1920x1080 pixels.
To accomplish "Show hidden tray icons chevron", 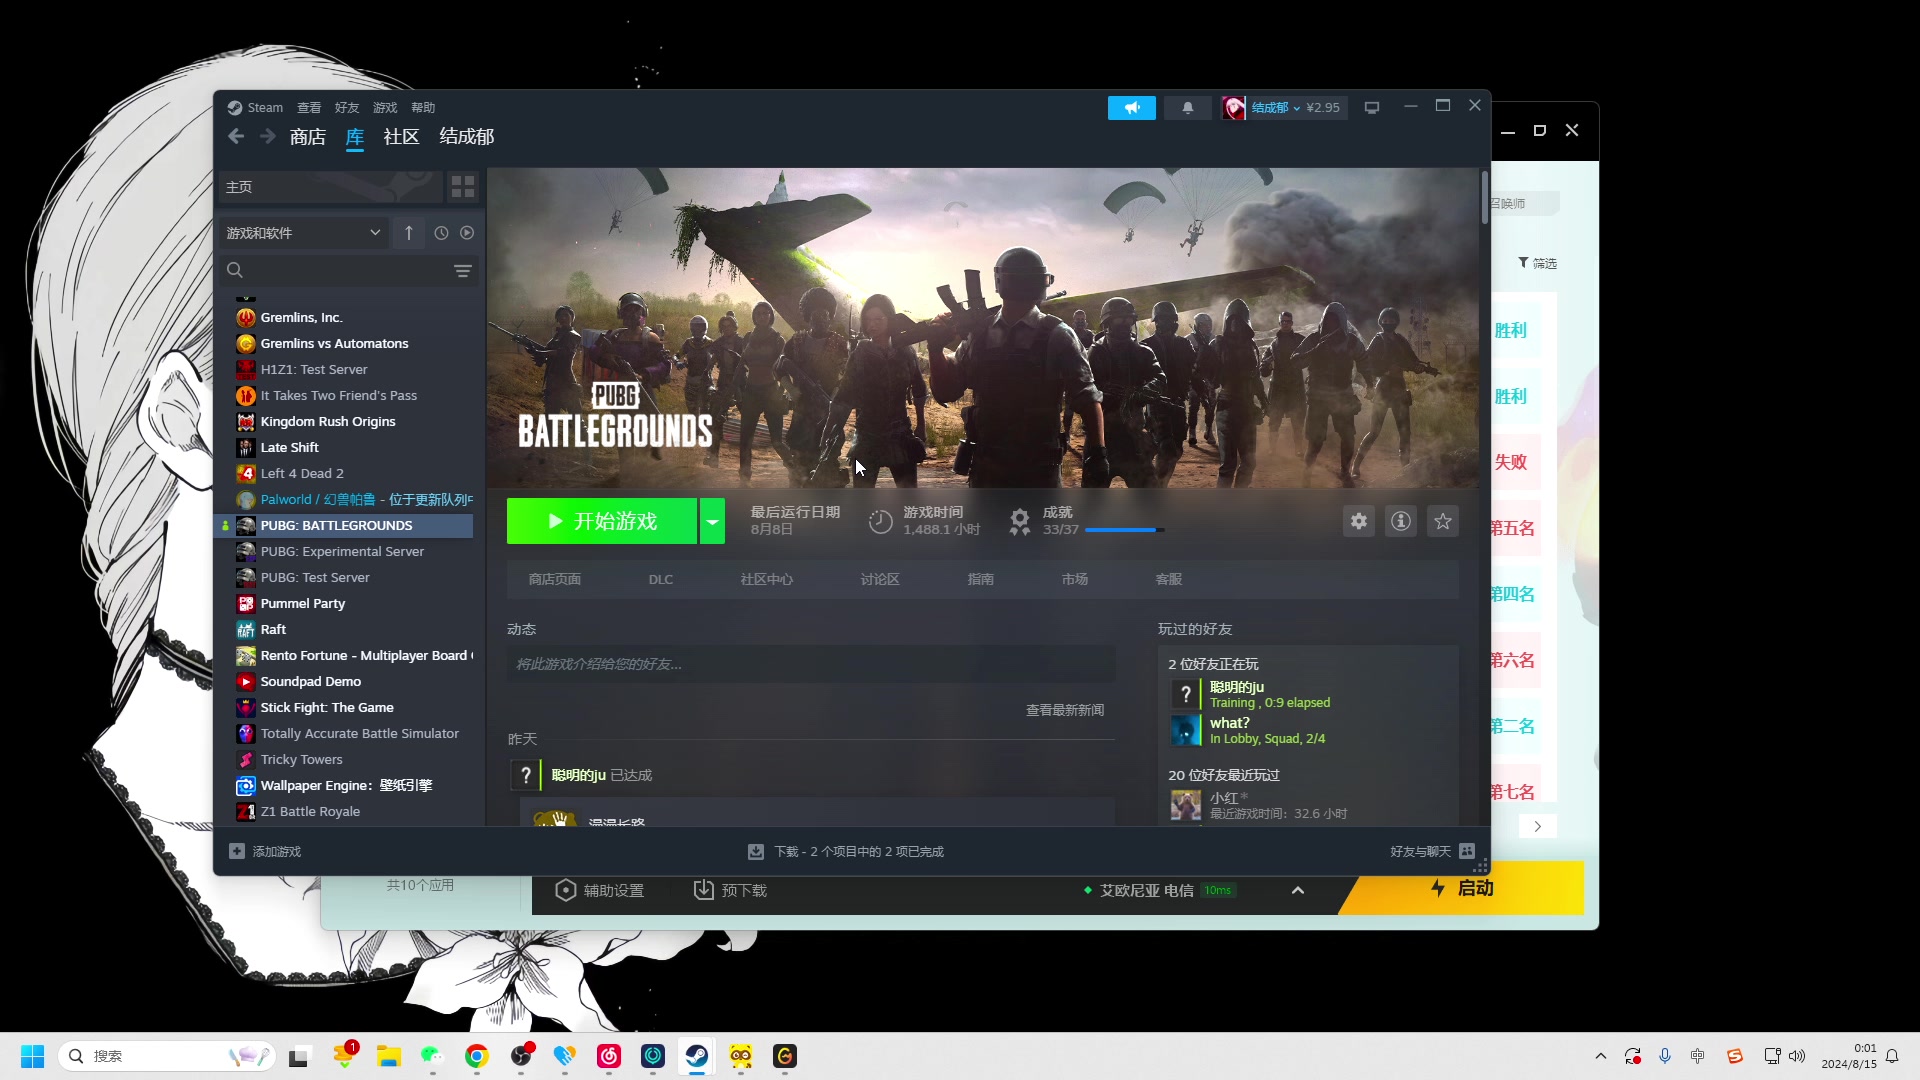I will (1600, 1056).
